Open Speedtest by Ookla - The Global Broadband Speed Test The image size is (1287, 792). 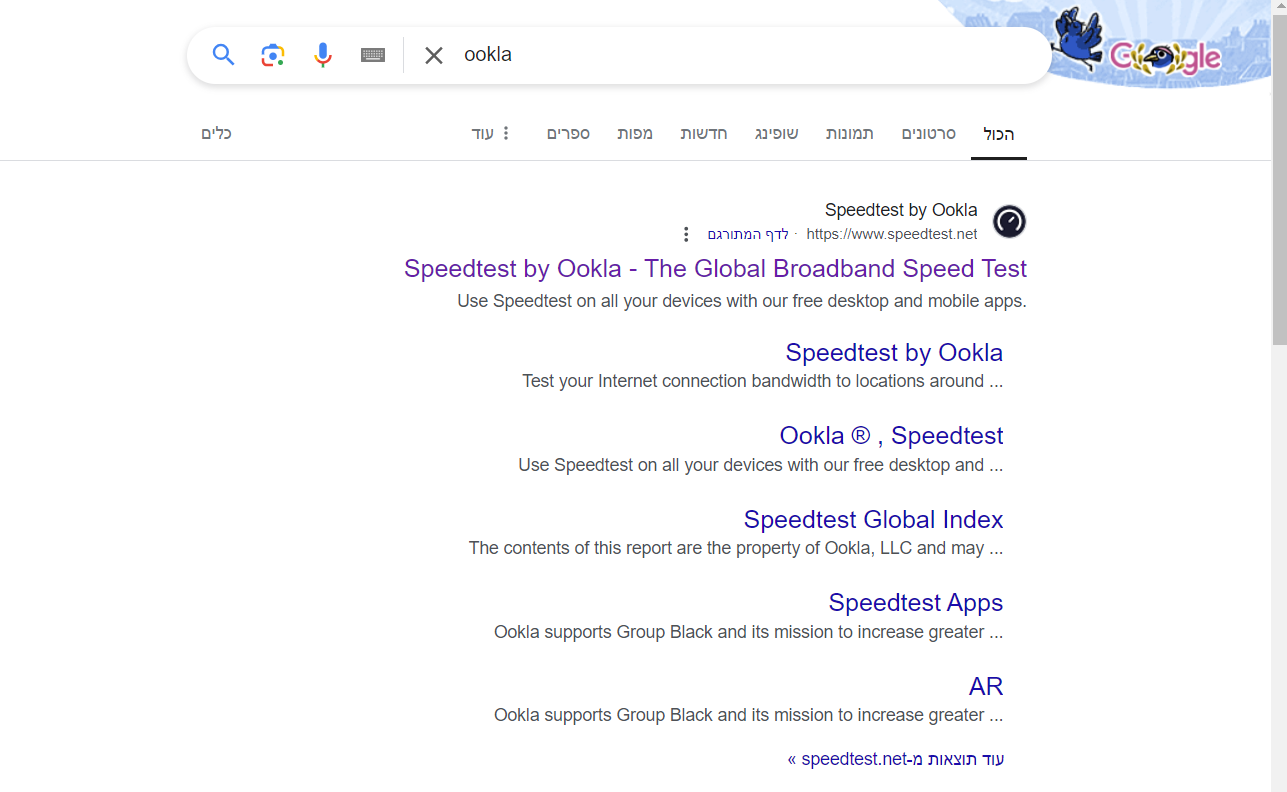(715, 269)
